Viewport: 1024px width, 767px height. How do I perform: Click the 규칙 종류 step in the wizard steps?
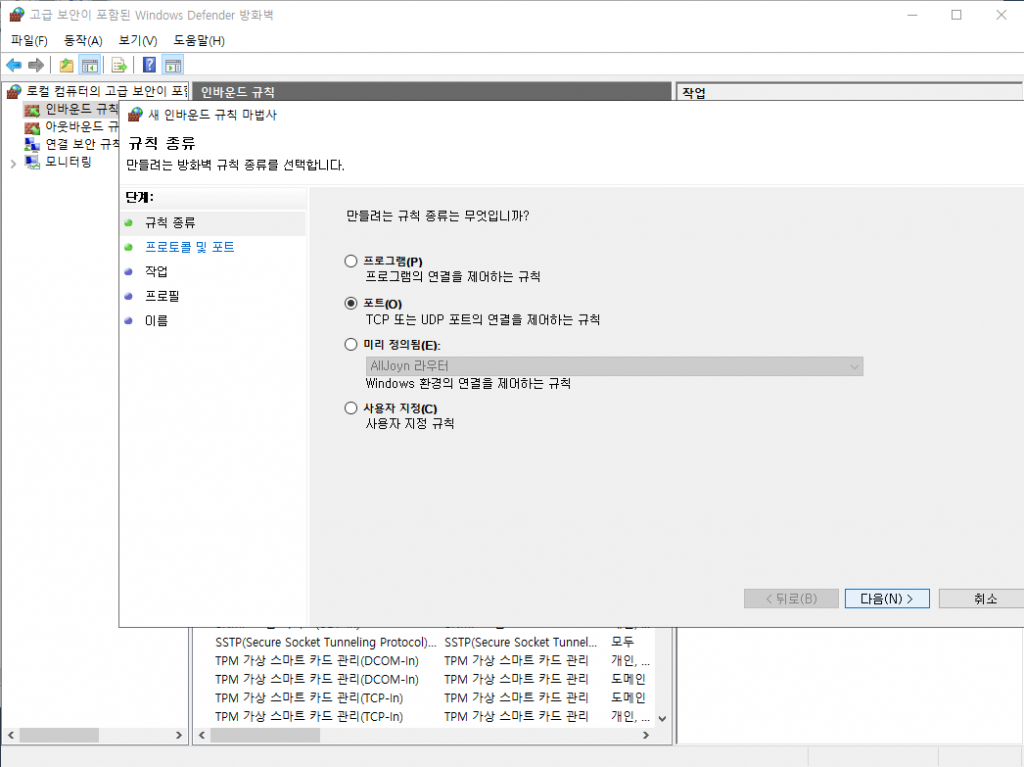click(x=170, y=223)
